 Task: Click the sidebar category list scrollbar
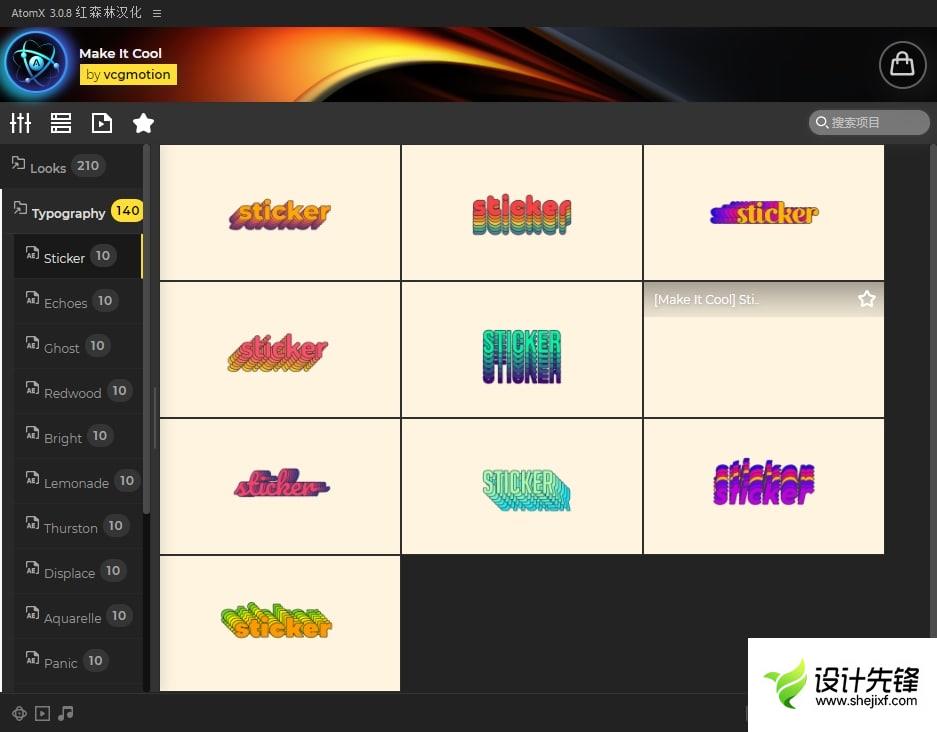(x=147, y=330)
